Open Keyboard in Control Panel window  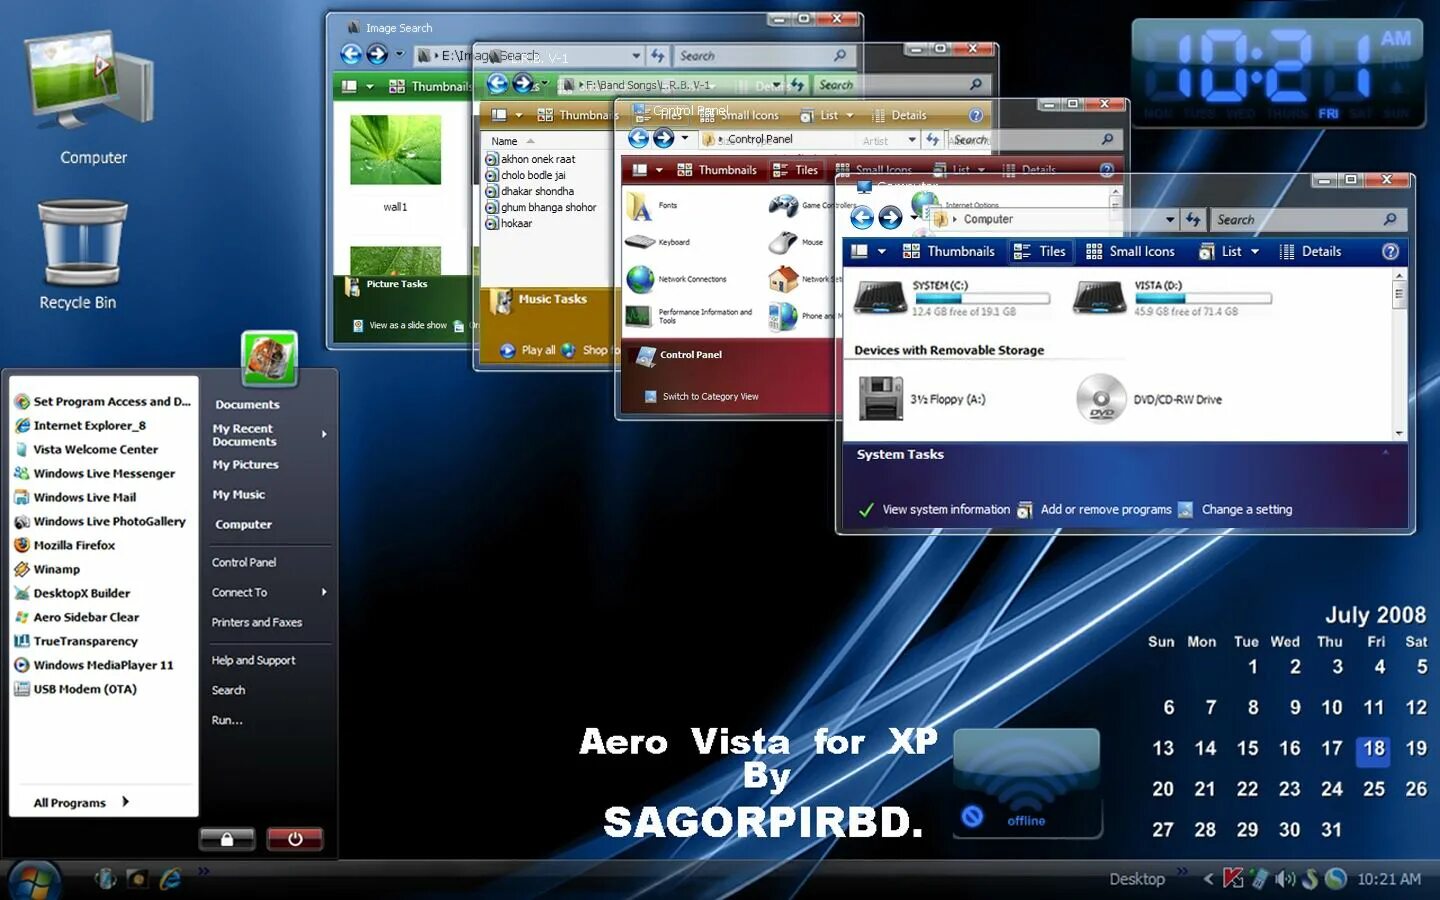640,242
